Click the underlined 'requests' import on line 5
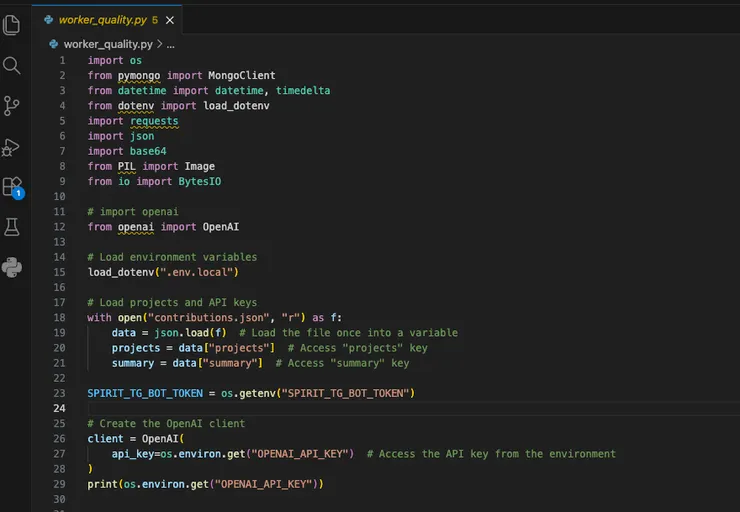This screenshot has height=512, width=740. (153, 121)
